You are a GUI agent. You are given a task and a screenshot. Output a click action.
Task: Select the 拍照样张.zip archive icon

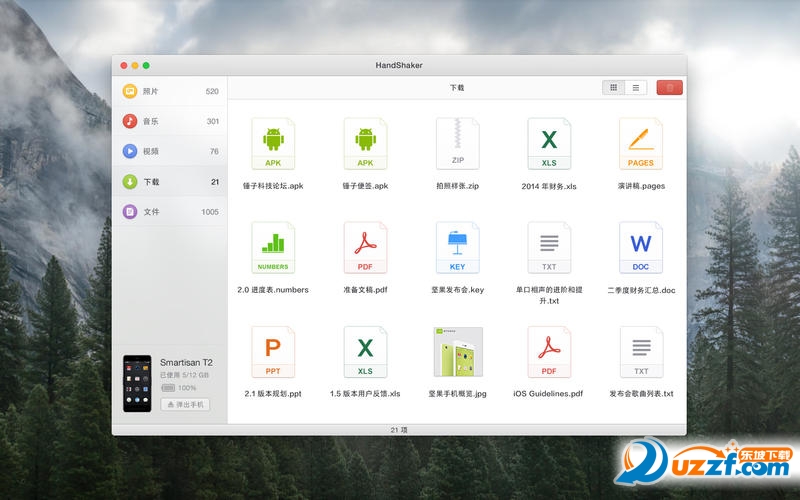tap(458, 144)
